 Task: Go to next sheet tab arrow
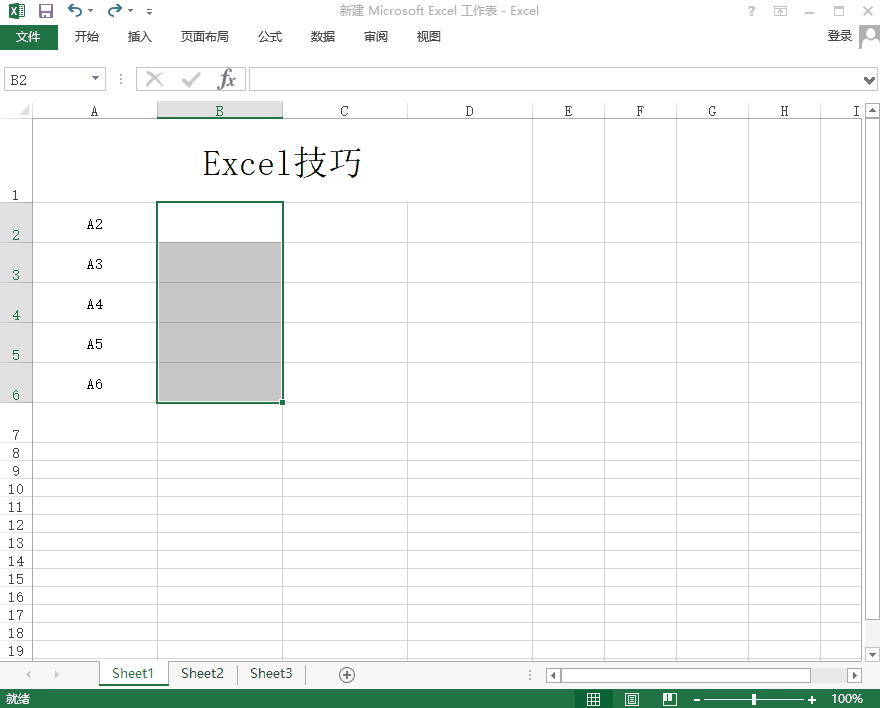(x=57, y=674)
